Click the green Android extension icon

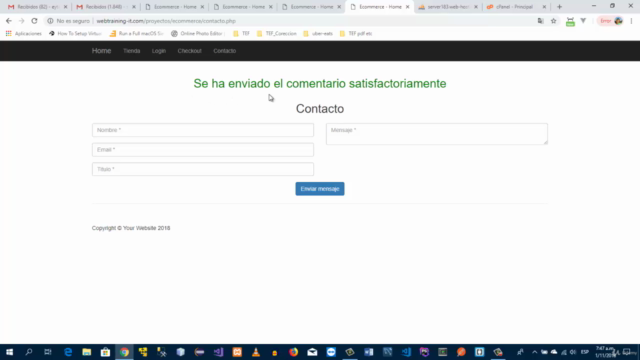coord(570,21)
